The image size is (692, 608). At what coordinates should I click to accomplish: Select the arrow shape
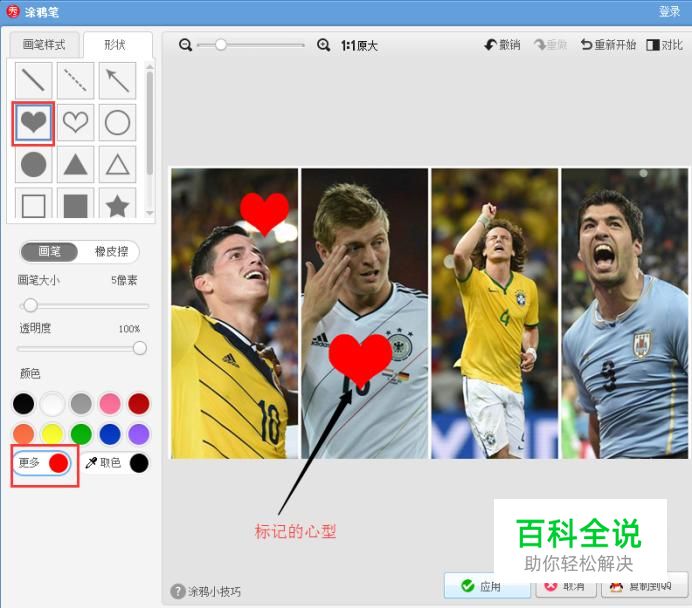[117, 80]
